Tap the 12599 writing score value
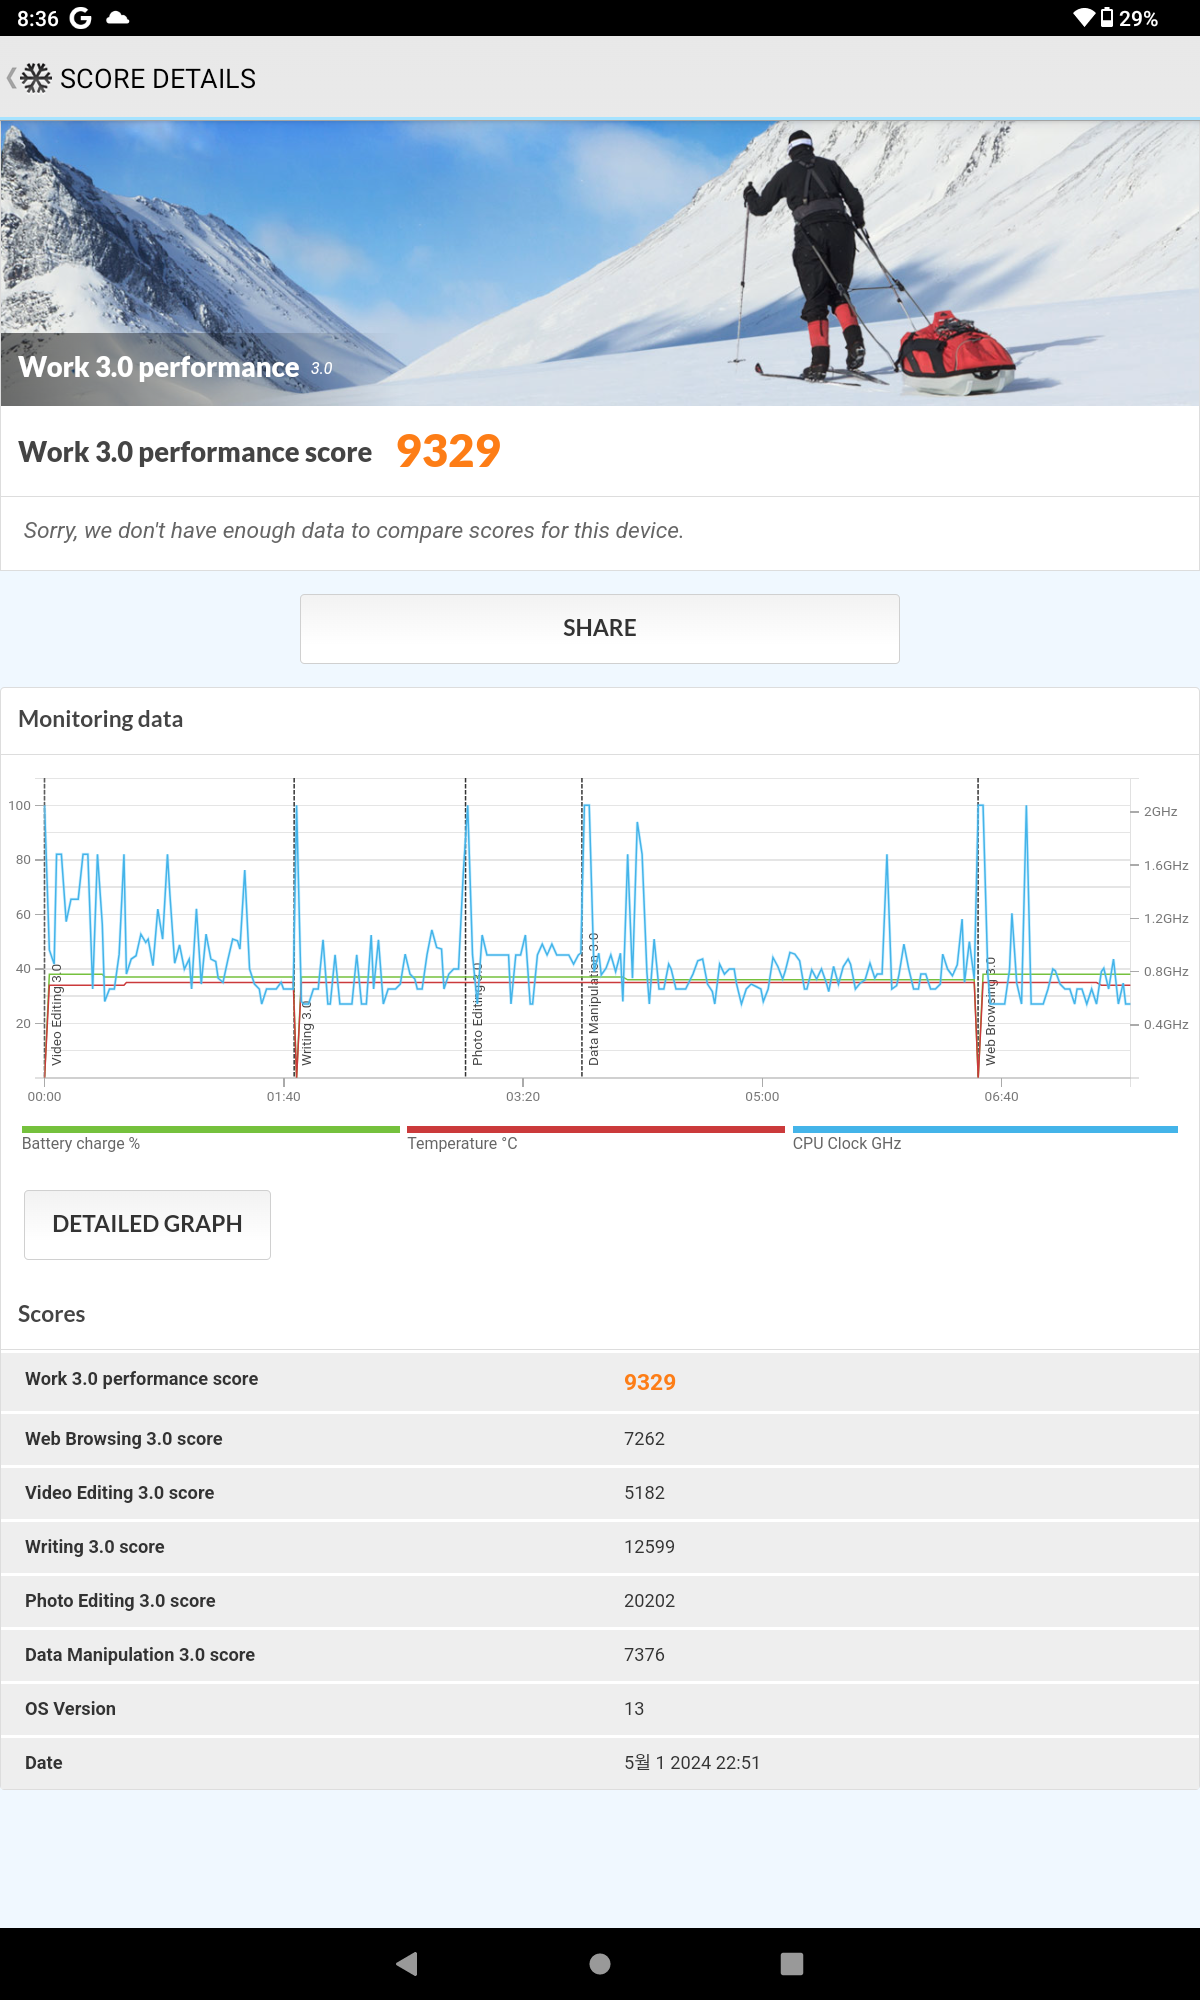This screenshot has width=1200, height=2000. coord(649,1547)
